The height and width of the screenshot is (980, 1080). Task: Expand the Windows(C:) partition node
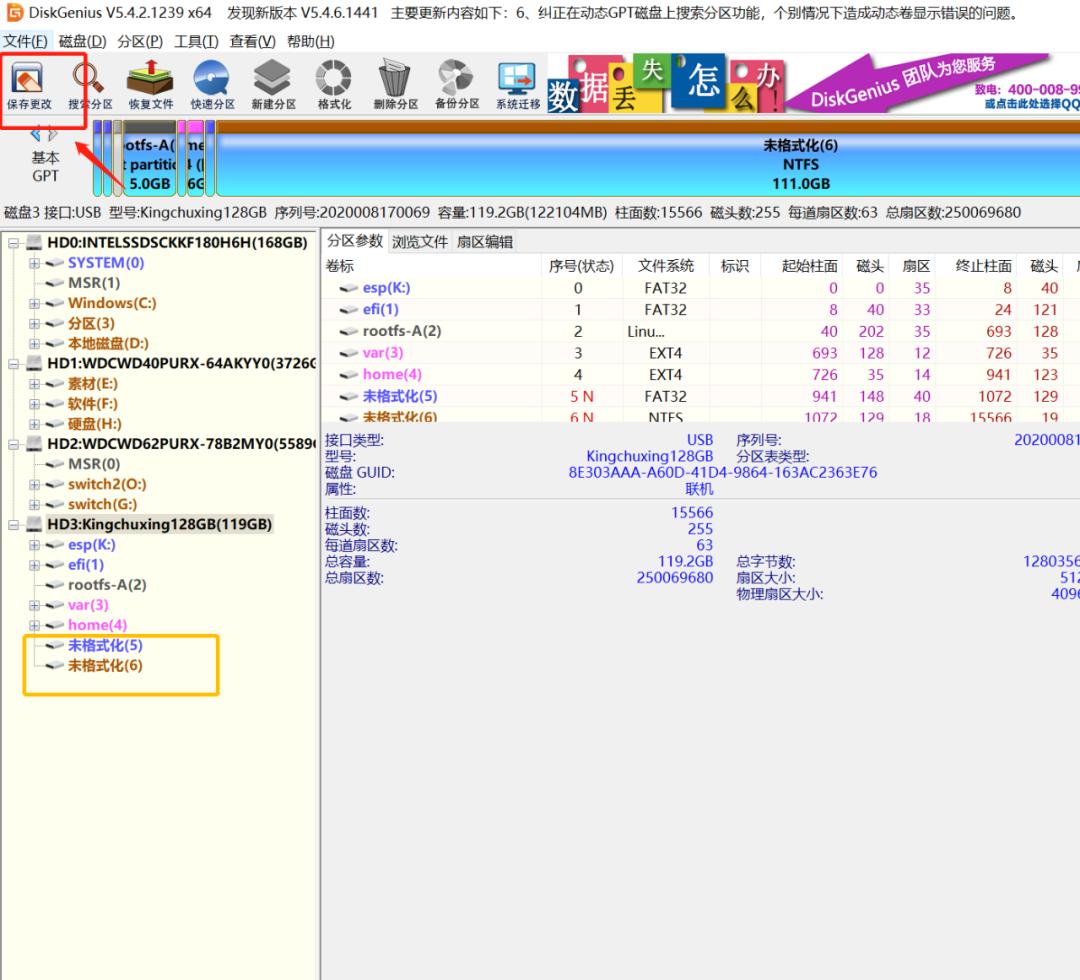click(x=35, y=303)
